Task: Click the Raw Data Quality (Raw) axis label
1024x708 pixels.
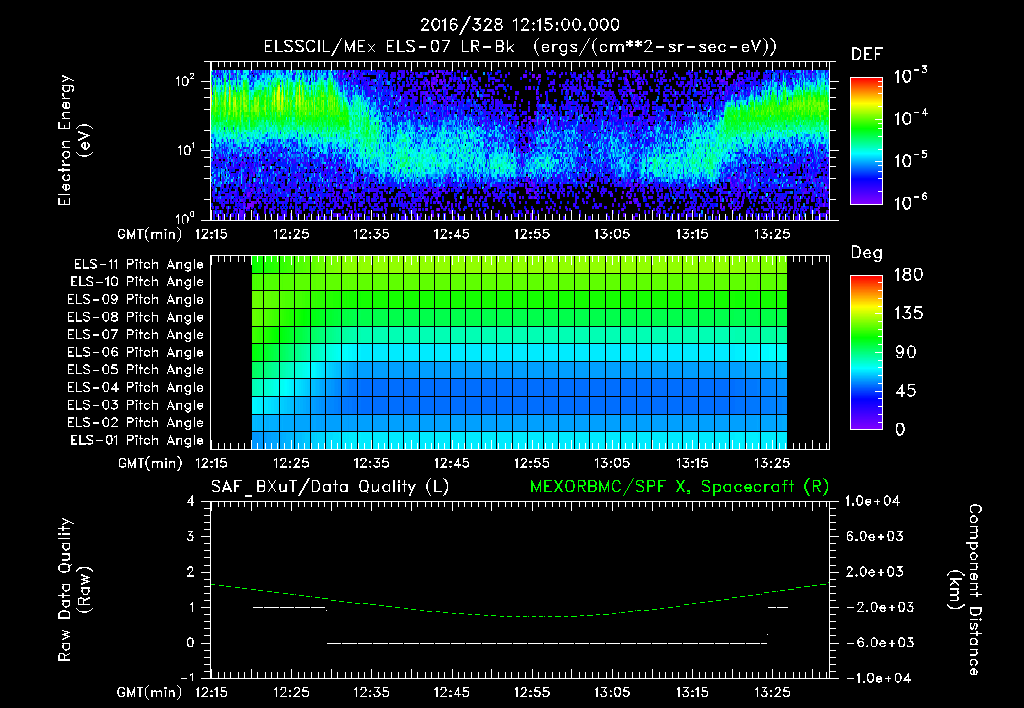Action: (x=74, y=590)
